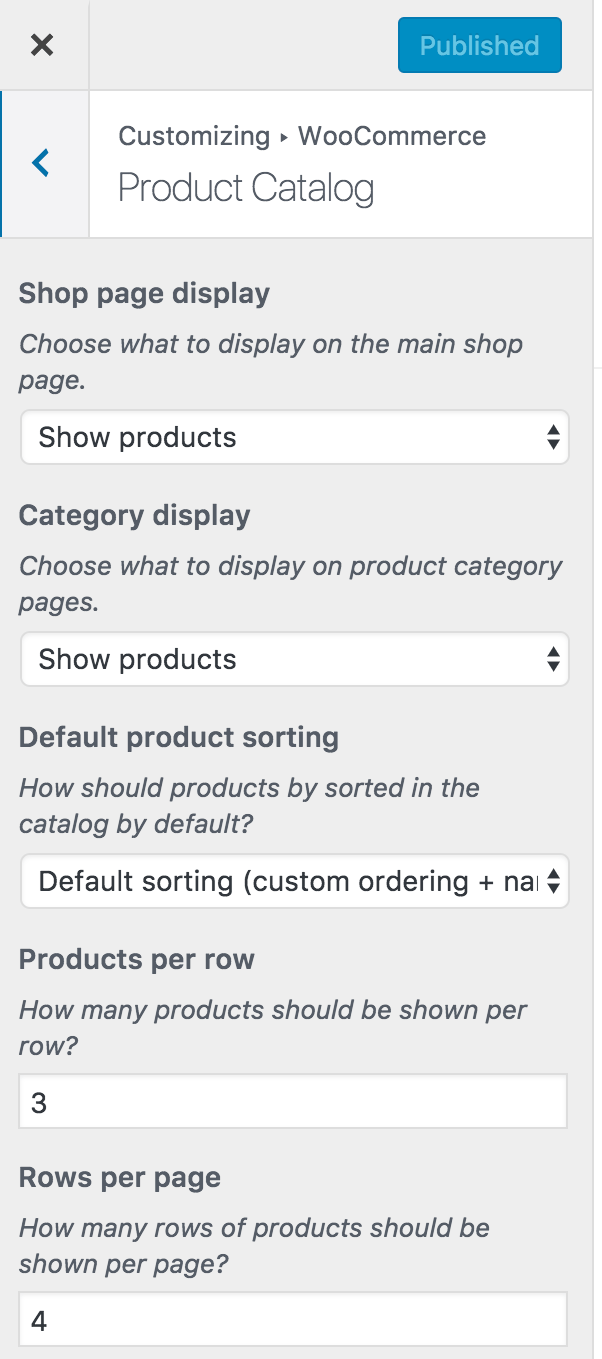Click the Products per row label
Image resolution: width=602 pixels, height=1359 pixels.
[136, 960]
